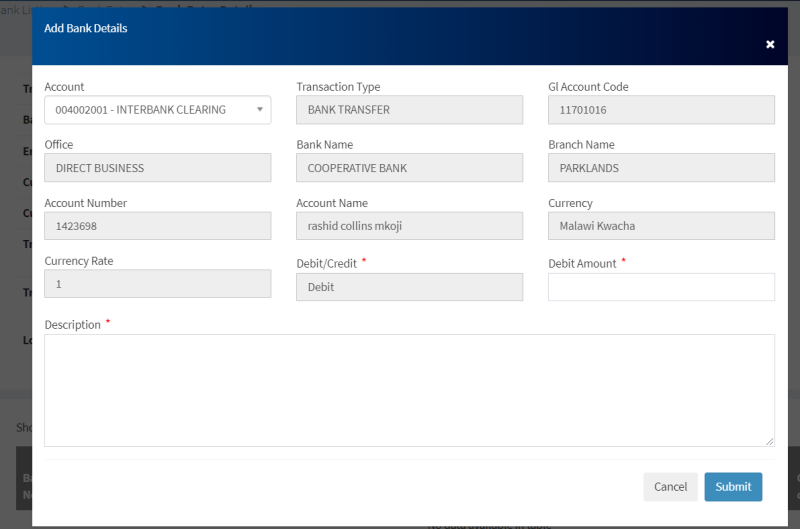
Task: Click inside the Description text area
Action: click(409, 390)
